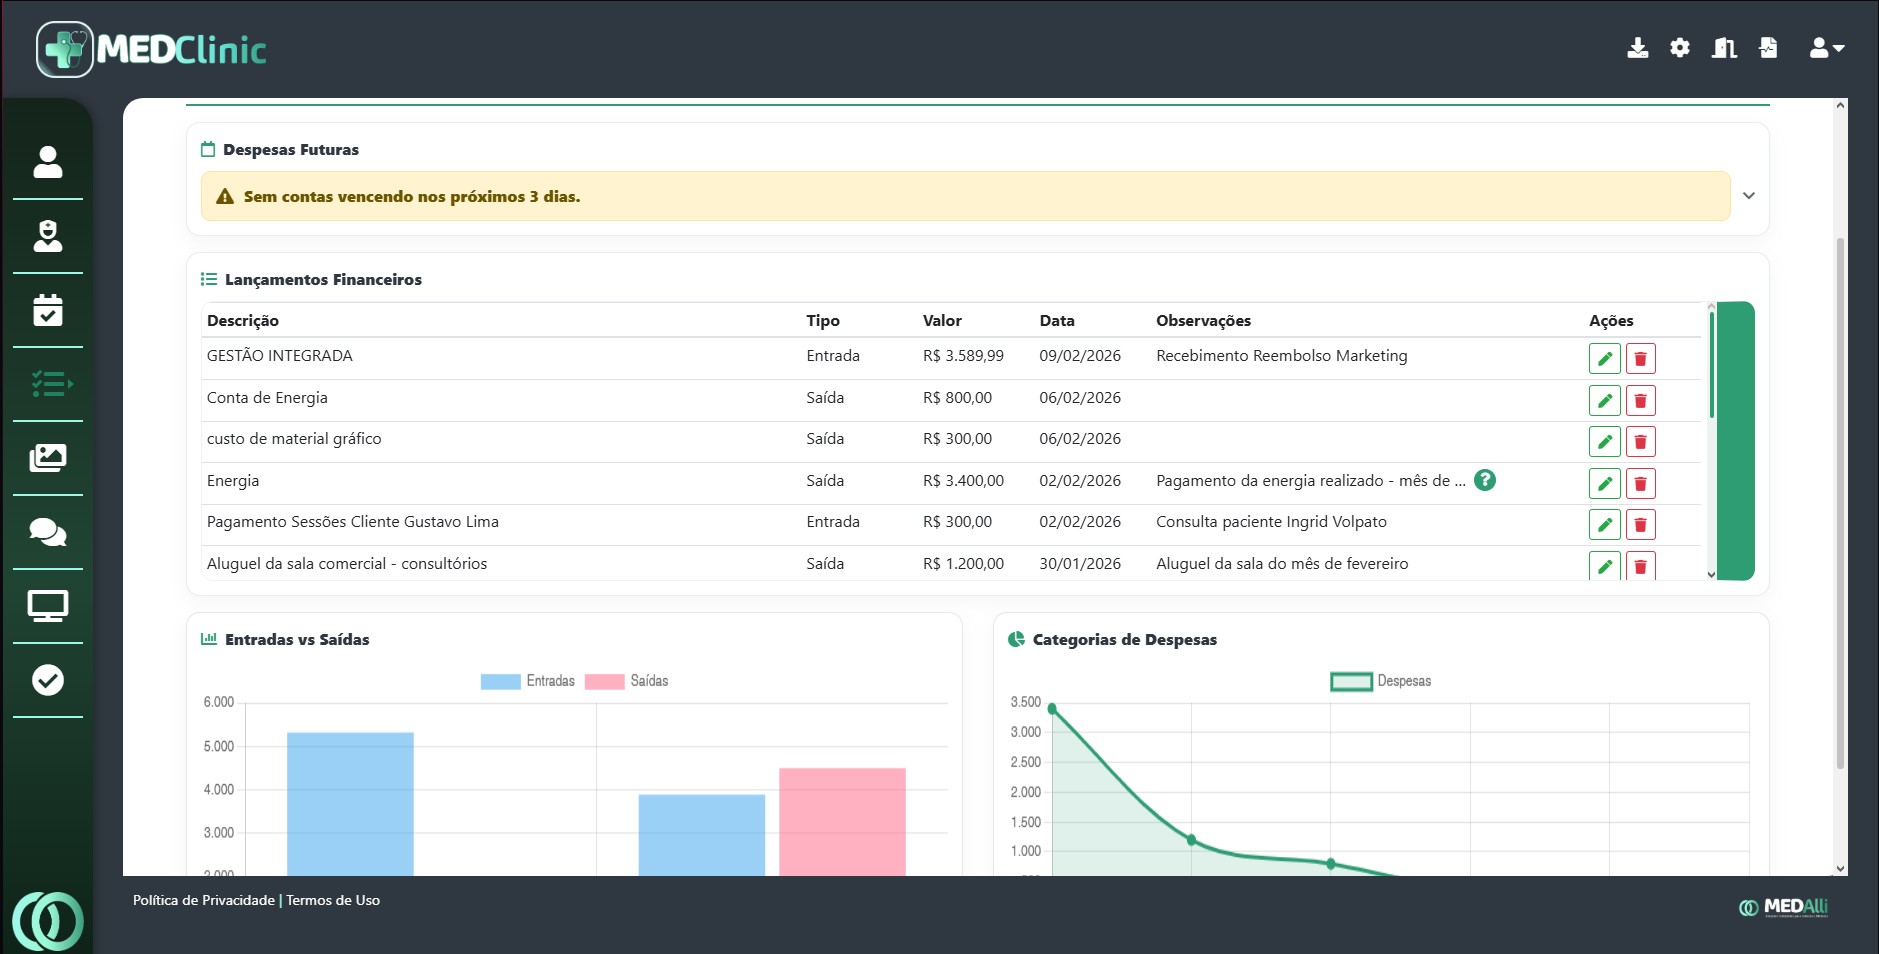Delete the Conta de Energia entry
Image resolution: width=1879 pixels, height=954 pixels.
pyautogui.click(x=1640, y=401)
